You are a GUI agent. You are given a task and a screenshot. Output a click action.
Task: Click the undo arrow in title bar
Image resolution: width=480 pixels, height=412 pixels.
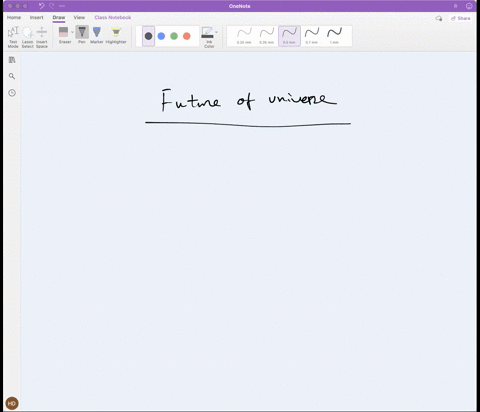[x=41, y=6]
